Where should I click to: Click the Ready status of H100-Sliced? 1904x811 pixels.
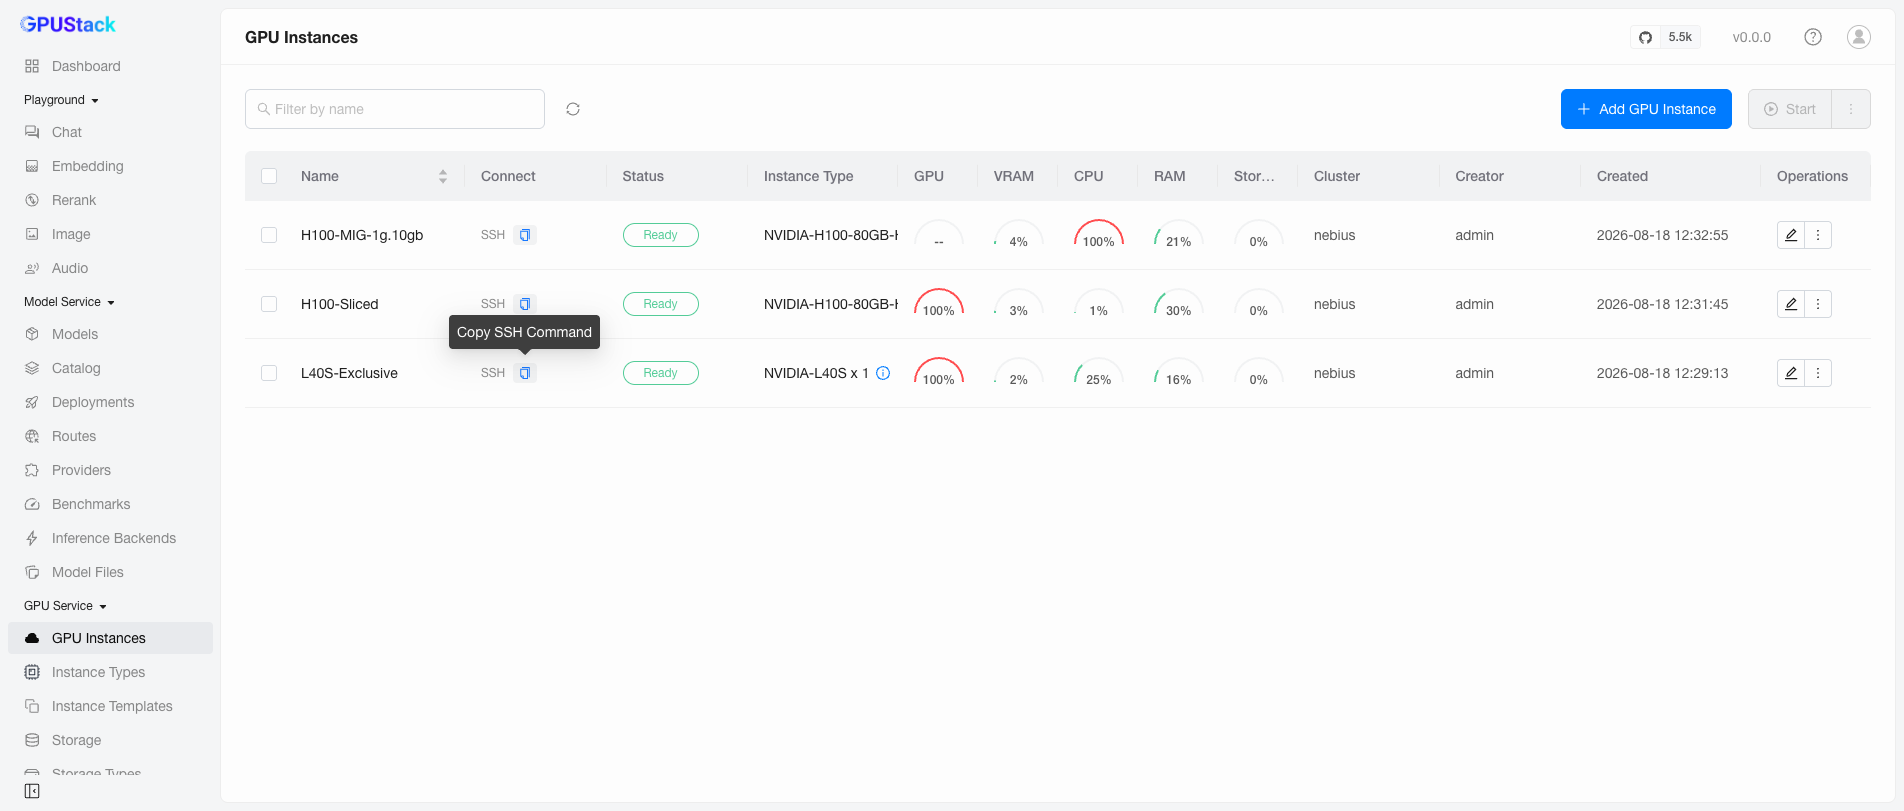[x=661, y=304]
